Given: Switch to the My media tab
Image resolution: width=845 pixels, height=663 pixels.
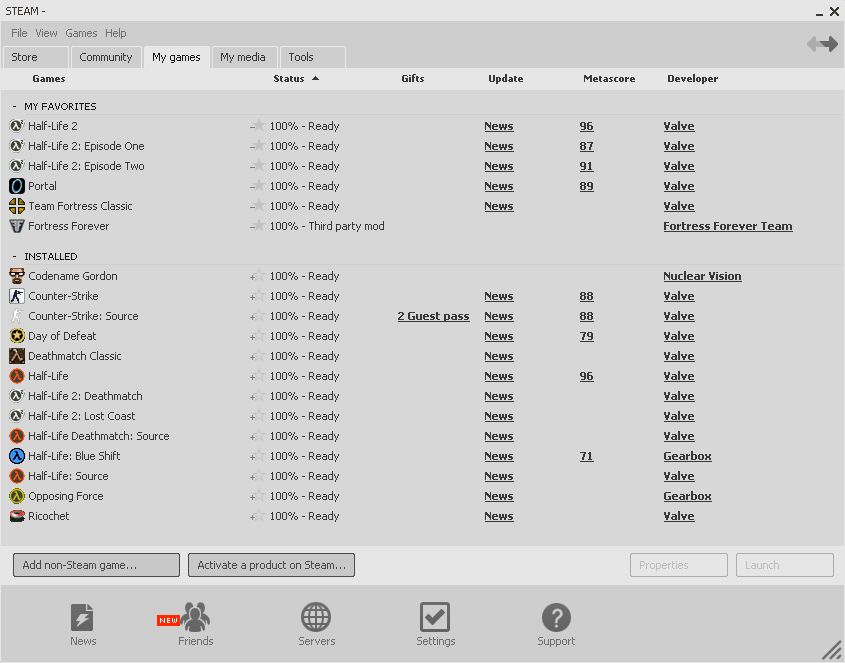Looking at the screenshot, I should click(243, 57).
